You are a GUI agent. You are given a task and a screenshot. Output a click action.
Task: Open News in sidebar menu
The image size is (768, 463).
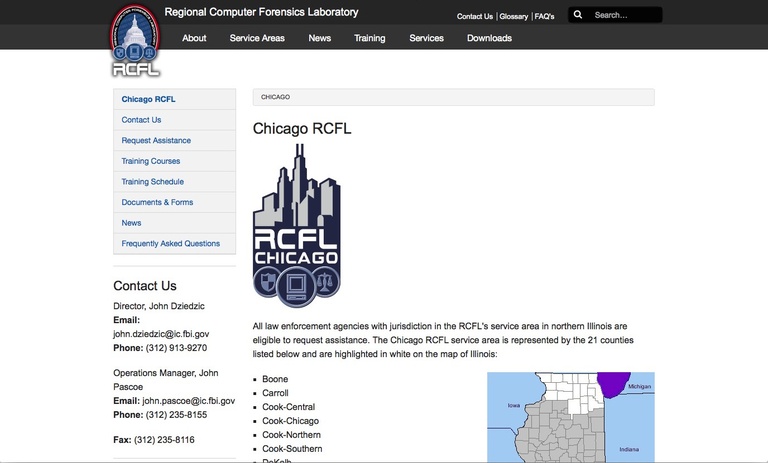(174, 222)
